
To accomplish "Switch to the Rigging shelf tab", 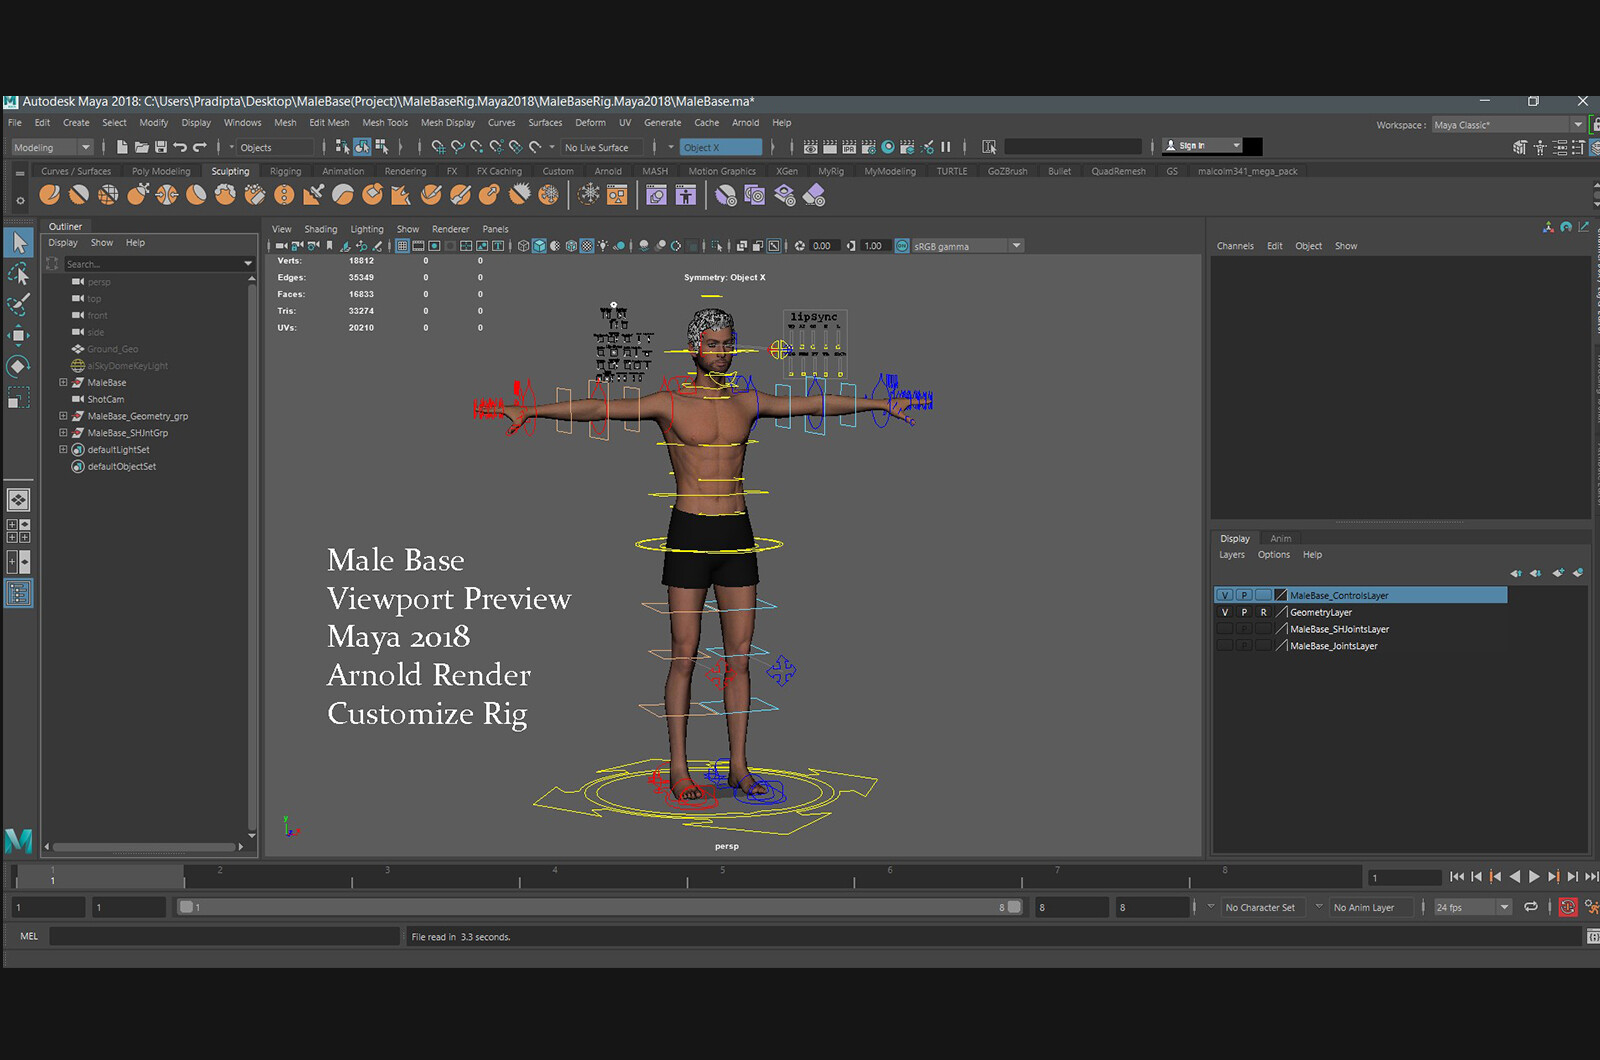I will tap(285, 171).
